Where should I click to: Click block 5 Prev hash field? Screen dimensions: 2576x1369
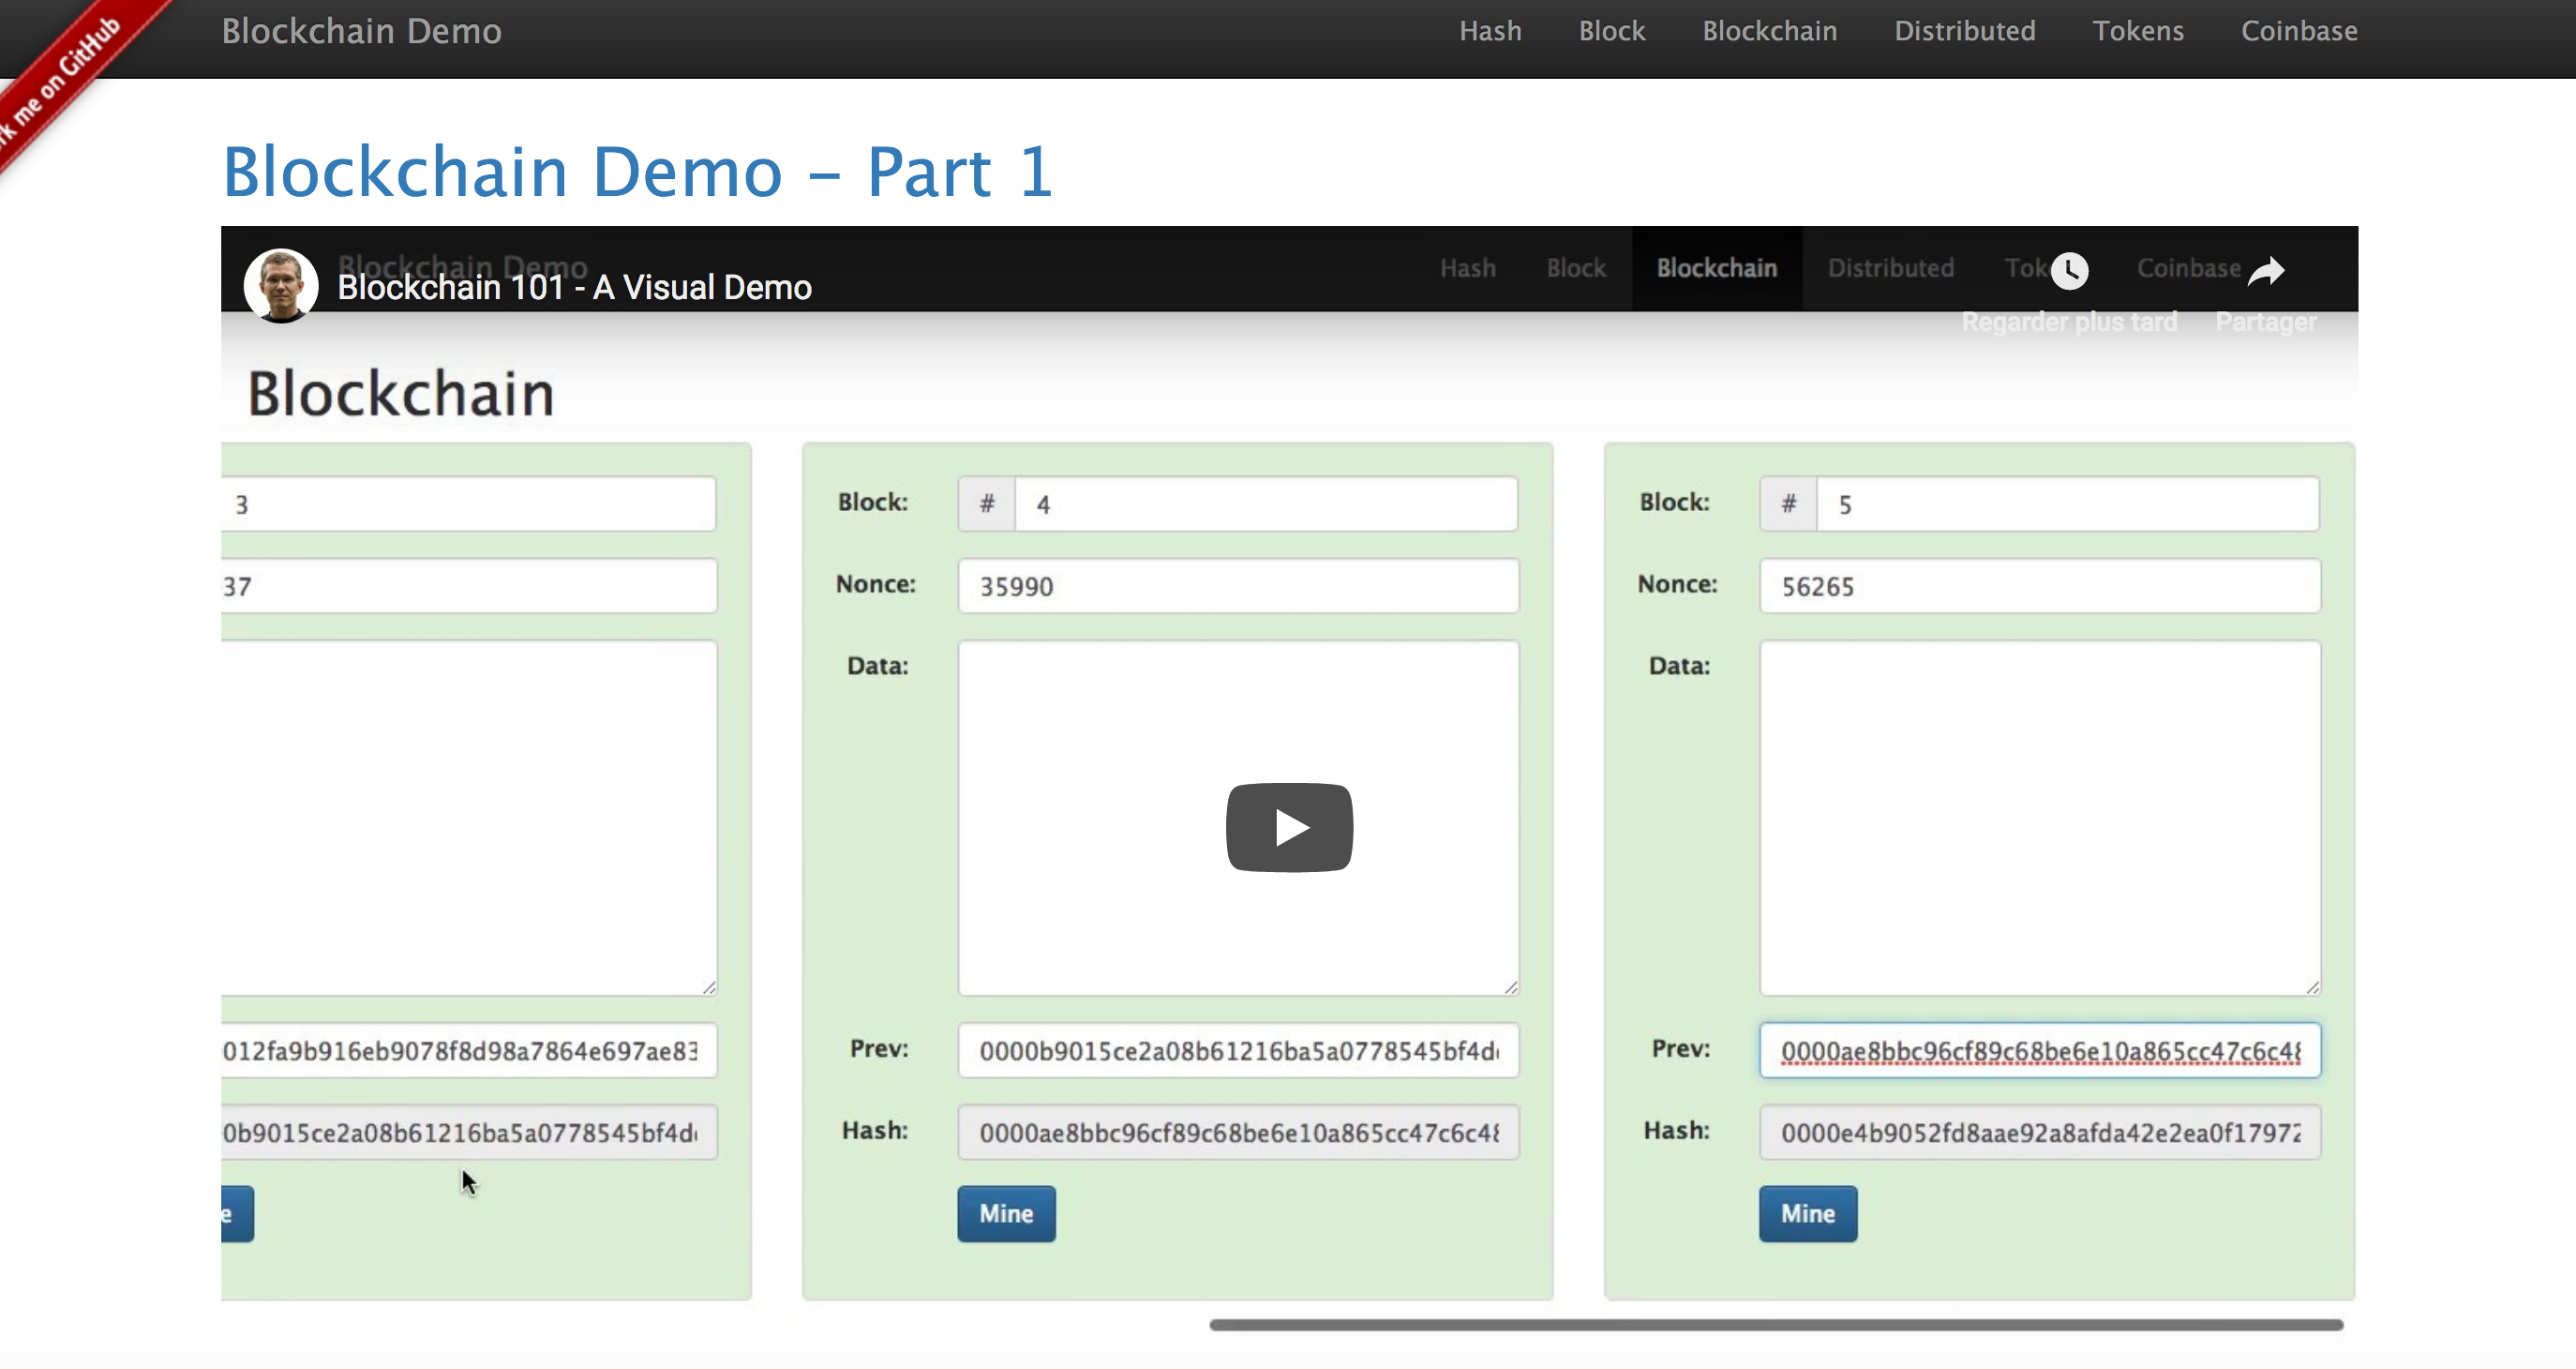2039,1050
